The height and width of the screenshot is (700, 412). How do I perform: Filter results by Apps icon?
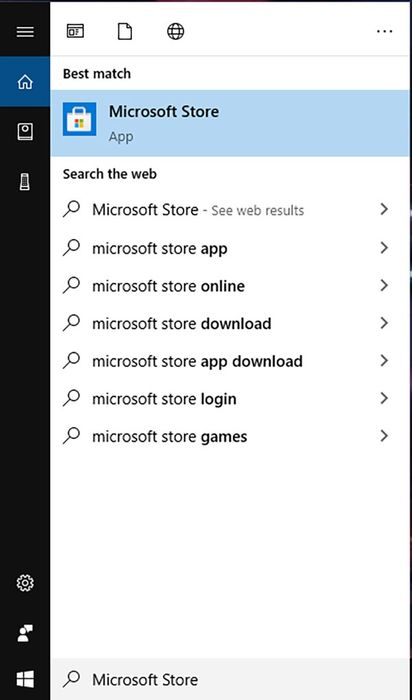(75, 31)
